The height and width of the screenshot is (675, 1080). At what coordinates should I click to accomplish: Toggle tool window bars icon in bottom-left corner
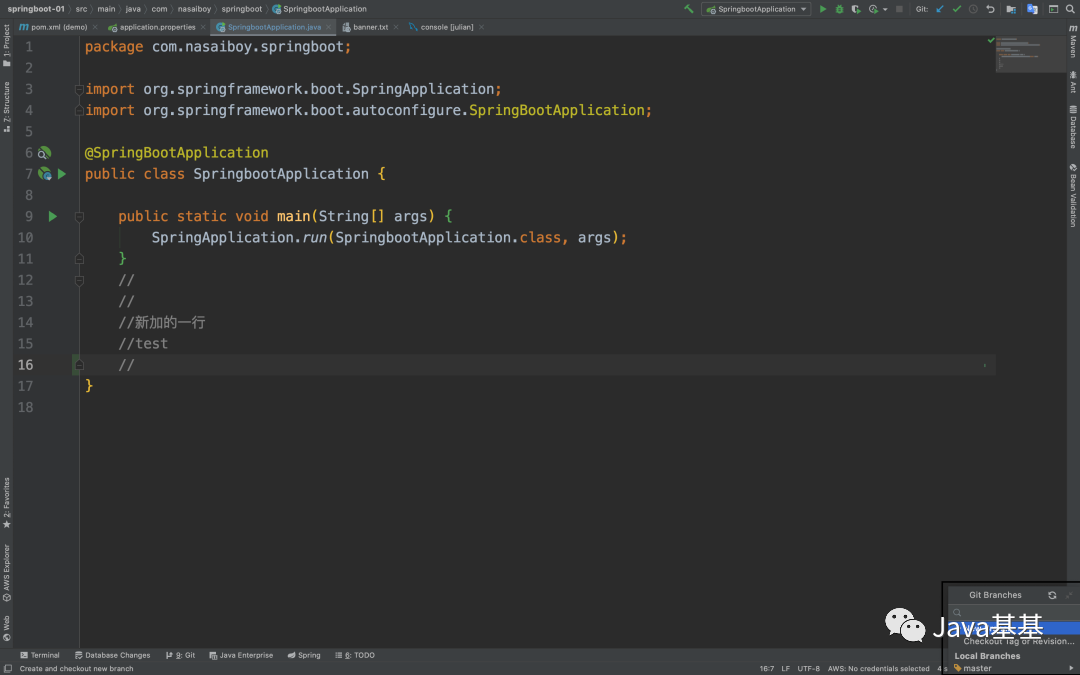click(8, 669)
